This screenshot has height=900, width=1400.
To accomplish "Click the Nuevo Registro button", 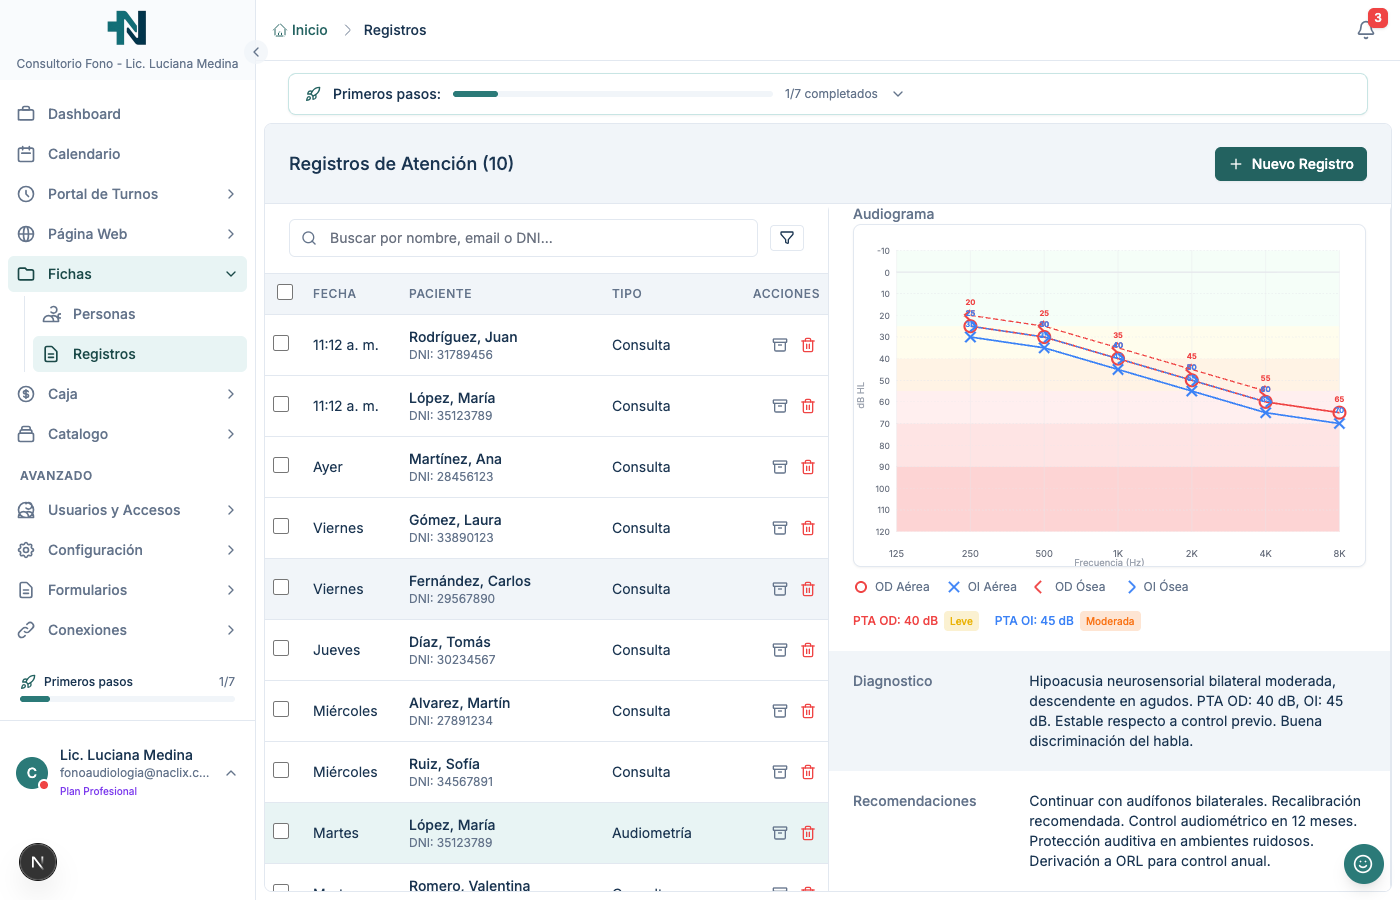I will pos(1290,164).
